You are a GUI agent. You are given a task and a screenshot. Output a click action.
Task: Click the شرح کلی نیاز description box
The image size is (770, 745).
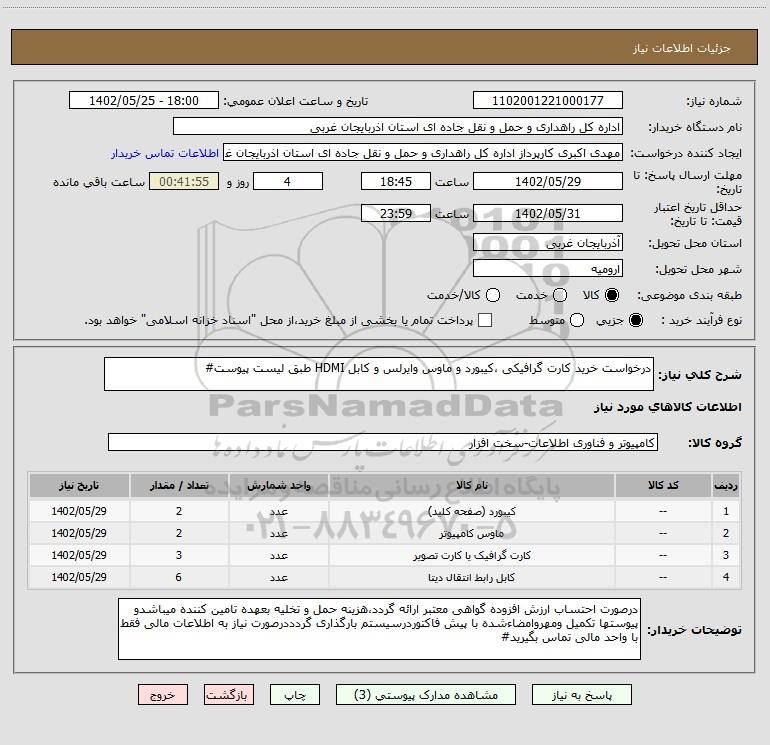[379, 374]
